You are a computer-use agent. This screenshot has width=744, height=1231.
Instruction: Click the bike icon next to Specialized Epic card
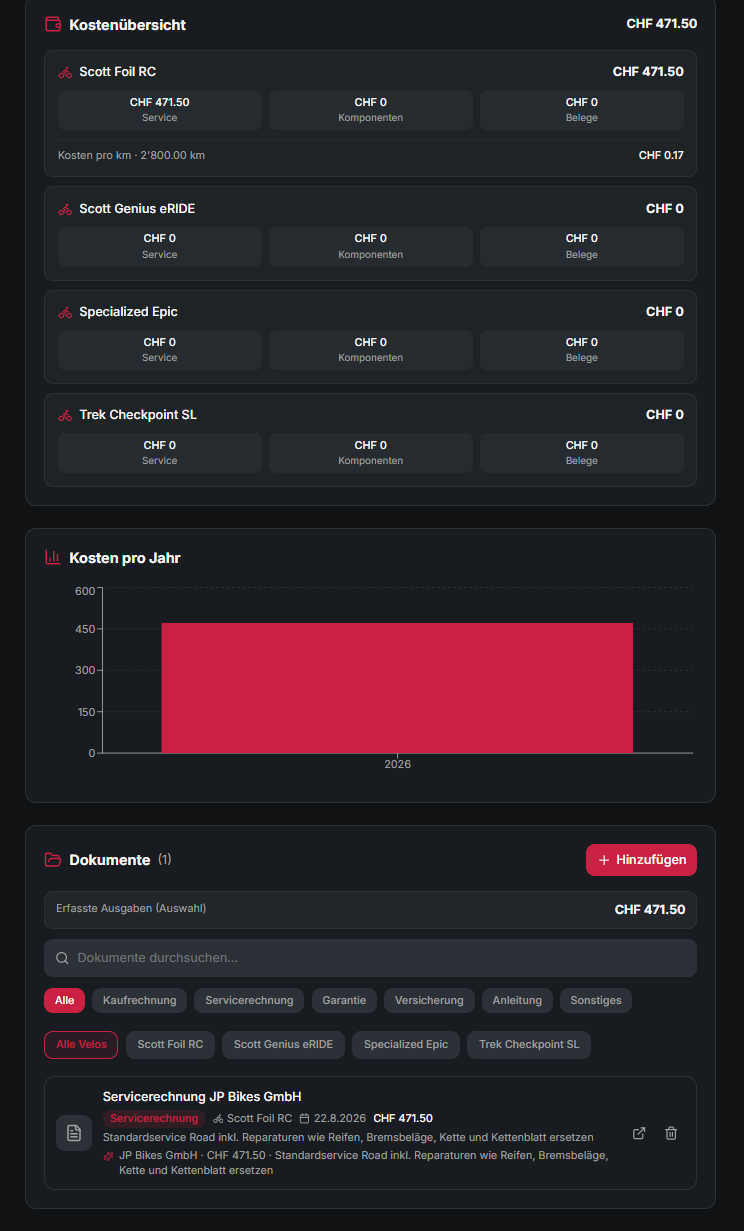[65, 312]
